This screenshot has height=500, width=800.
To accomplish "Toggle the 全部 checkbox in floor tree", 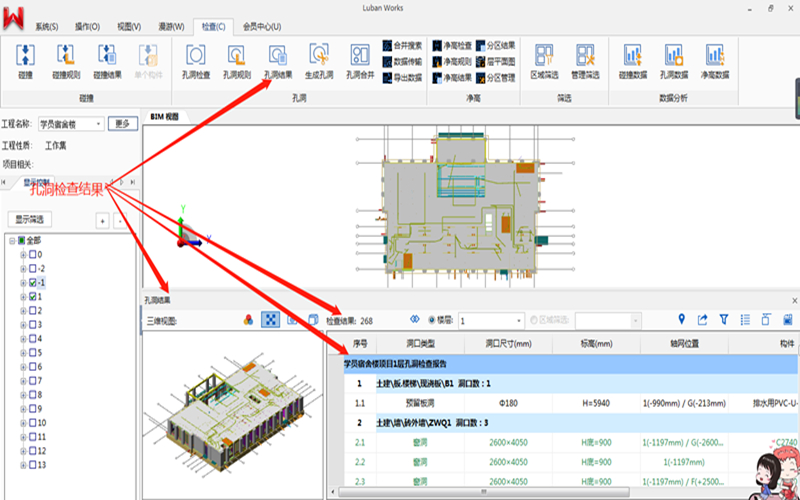I will point(22,240).
